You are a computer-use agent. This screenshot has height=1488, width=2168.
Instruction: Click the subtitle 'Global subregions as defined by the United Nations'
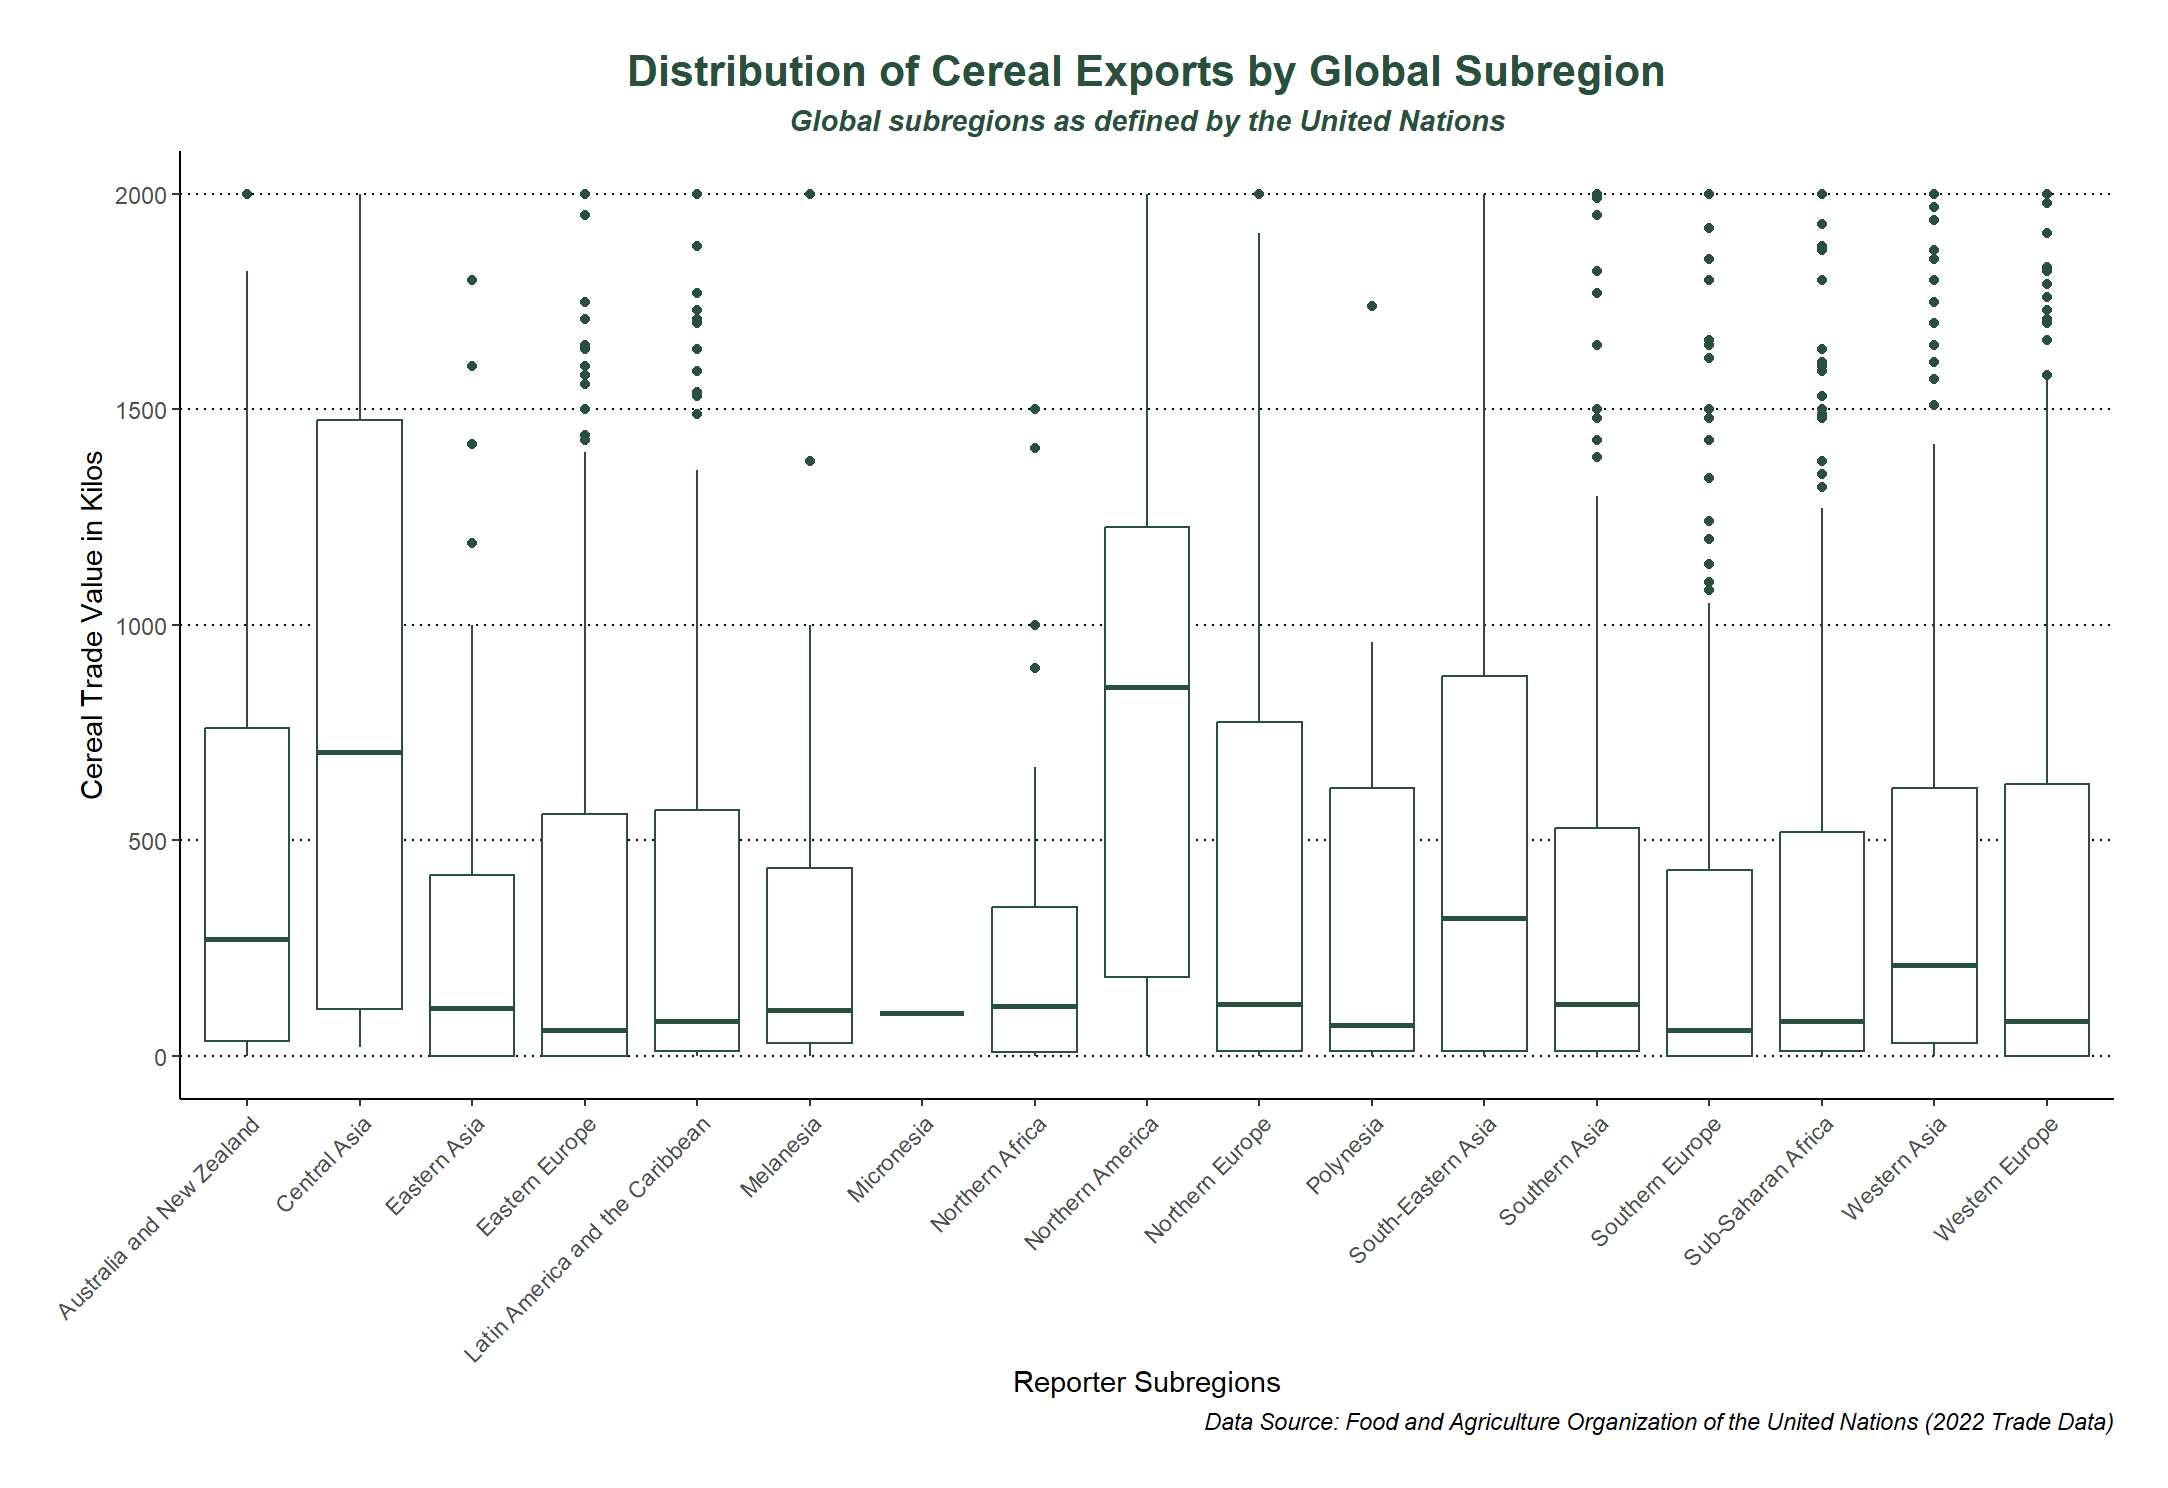pos(1147,121)
